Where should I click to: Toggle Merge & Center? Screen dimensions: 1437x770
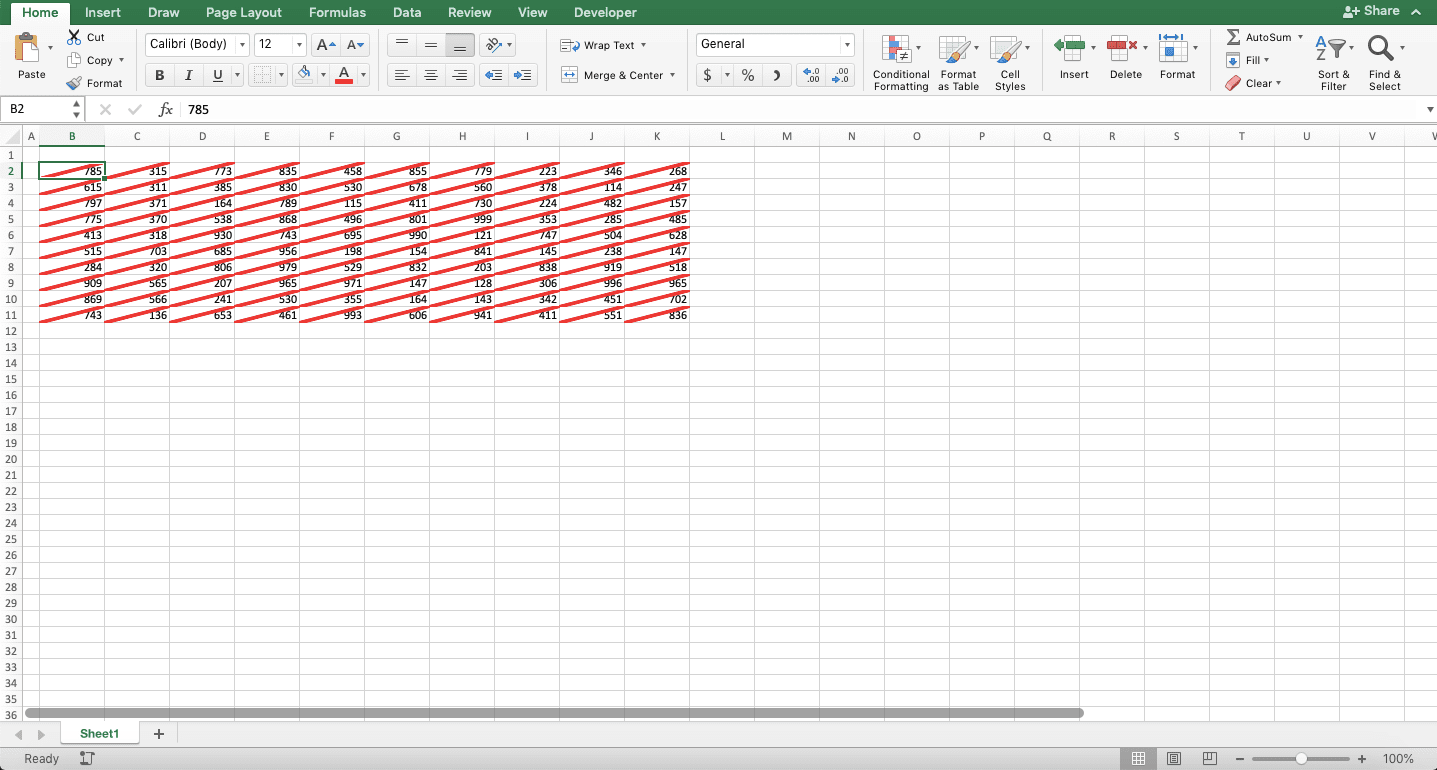click(x=613, y=74)
